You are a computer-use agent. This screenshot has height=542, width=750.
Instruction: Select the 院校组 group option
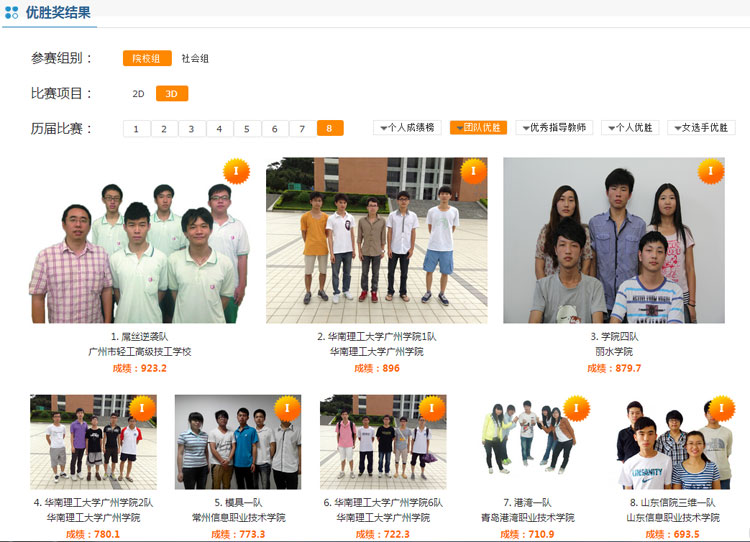148,59
